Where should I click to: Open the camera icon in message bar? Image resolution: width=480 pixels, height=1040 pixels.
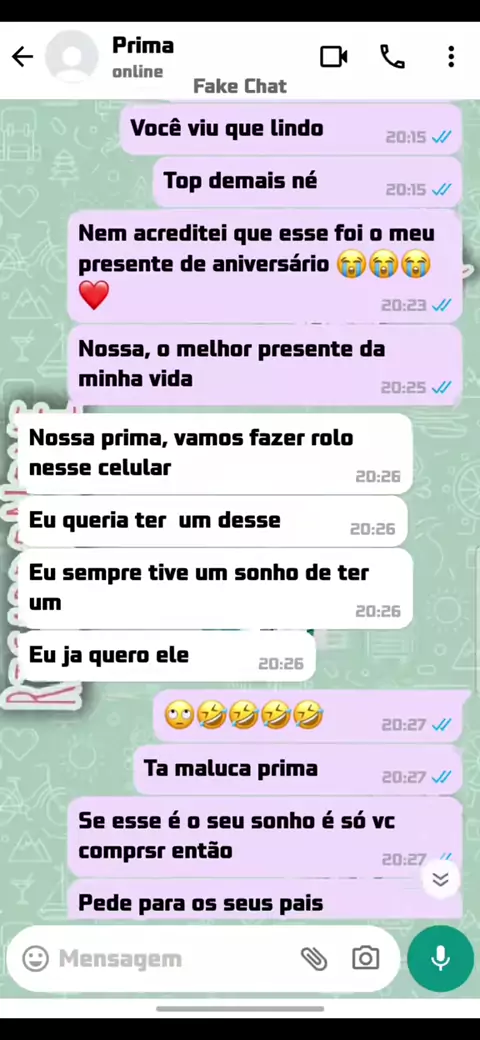point(365,958)
